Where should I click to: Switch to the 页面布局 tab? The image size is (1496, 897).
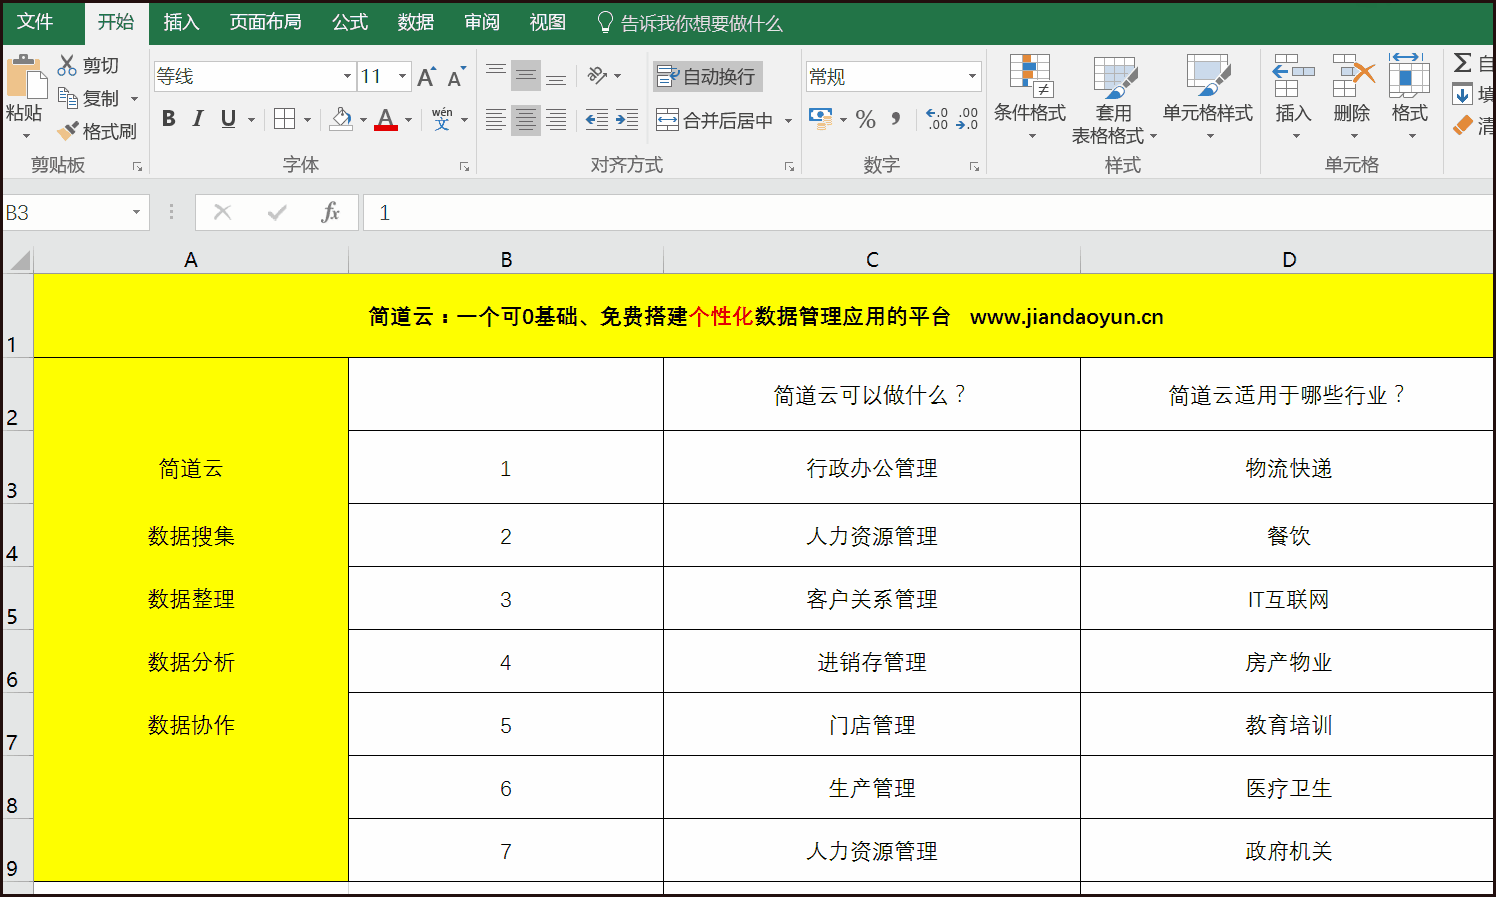click(x=265, y=22)
